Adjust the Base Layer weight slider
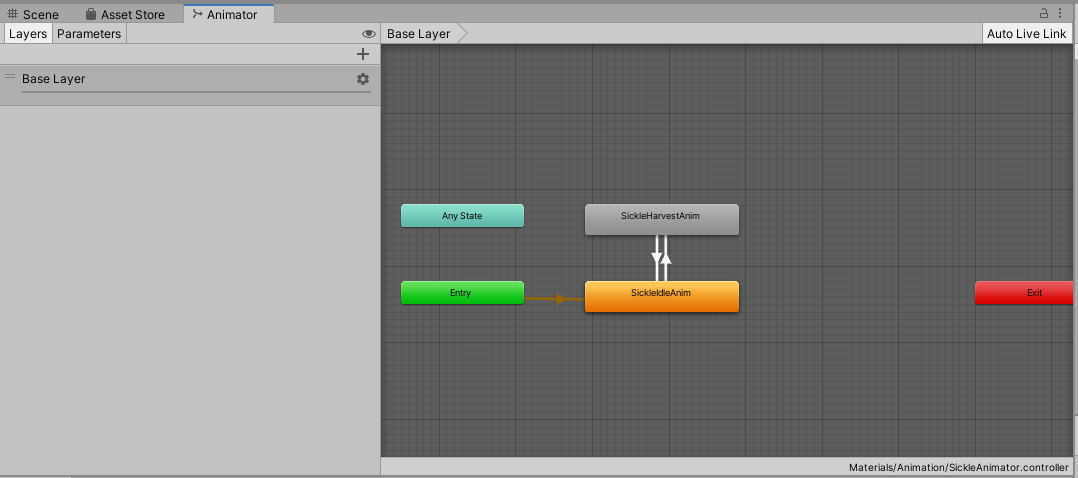 [196, 91]
